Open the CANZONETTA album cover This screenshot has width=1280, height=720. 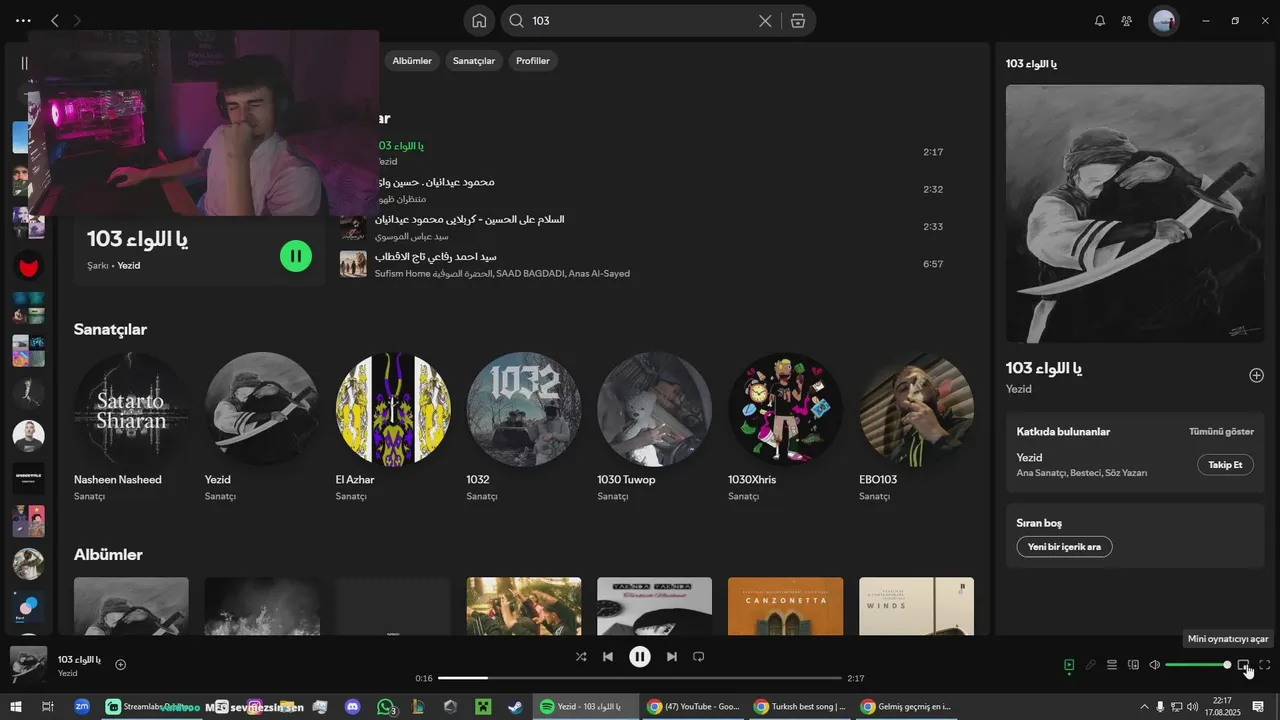pyautogui.click(x=785, y=606)
